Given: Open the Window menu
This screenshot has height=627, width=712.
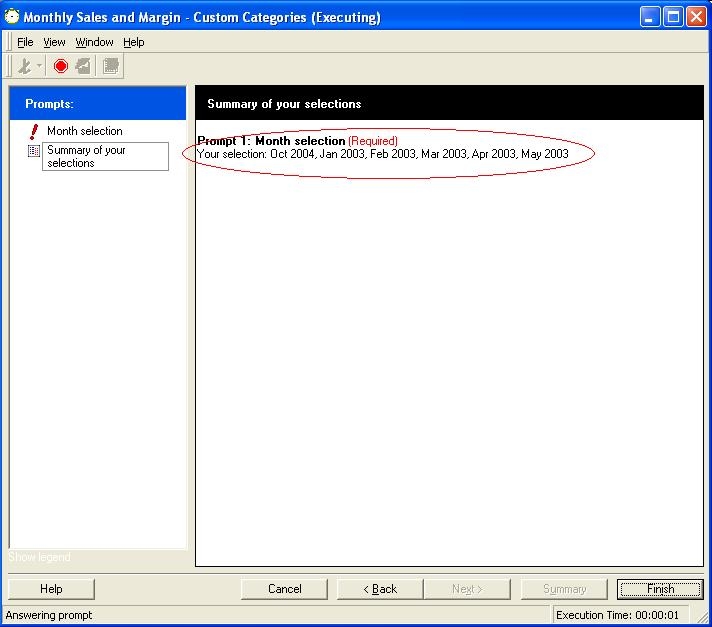Looking at the screenshot, I should pyautogui.click(x=95, y=42).
